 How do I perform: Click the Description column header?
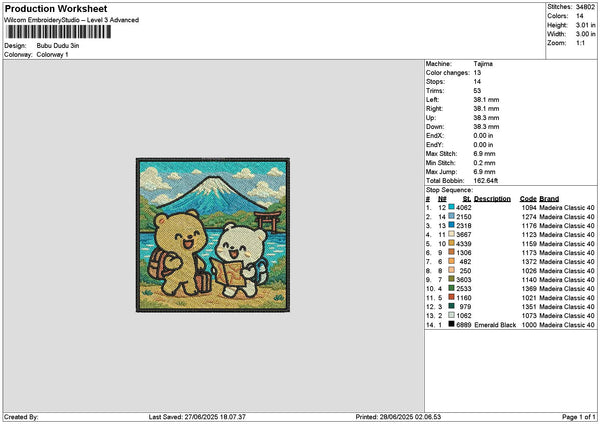tap(492, 199)
